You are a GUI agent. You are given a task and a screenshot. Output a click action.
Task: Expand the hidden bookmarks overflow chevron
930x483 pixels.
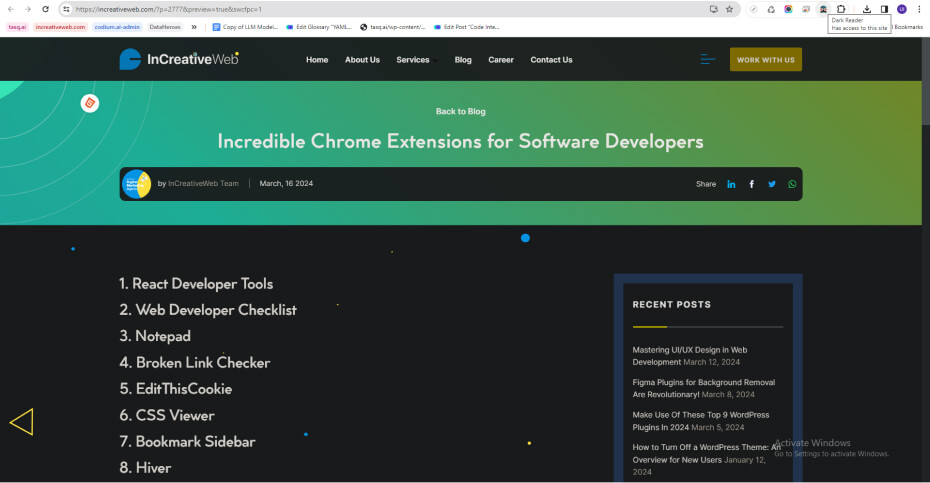pyautogui.click(x=193, y=27)
